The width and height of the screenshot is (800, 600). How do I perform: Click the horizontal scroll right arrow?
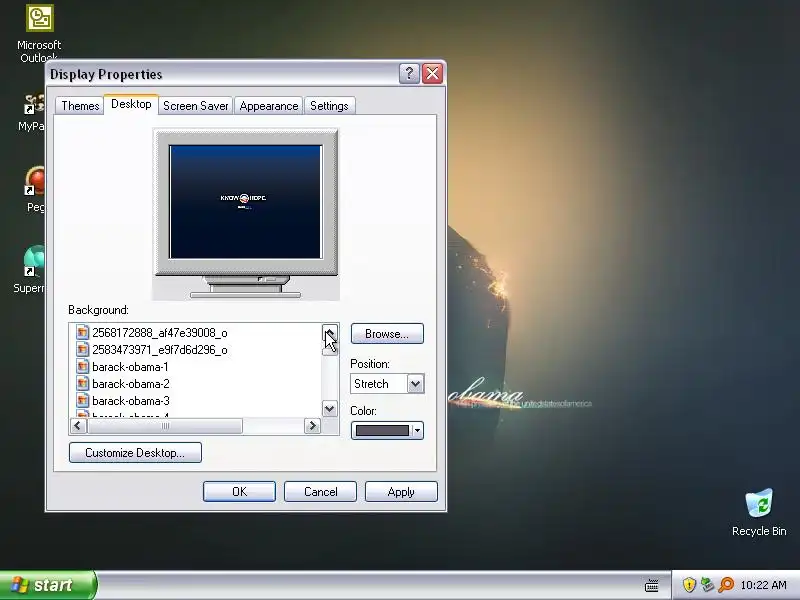coord(312,426)
